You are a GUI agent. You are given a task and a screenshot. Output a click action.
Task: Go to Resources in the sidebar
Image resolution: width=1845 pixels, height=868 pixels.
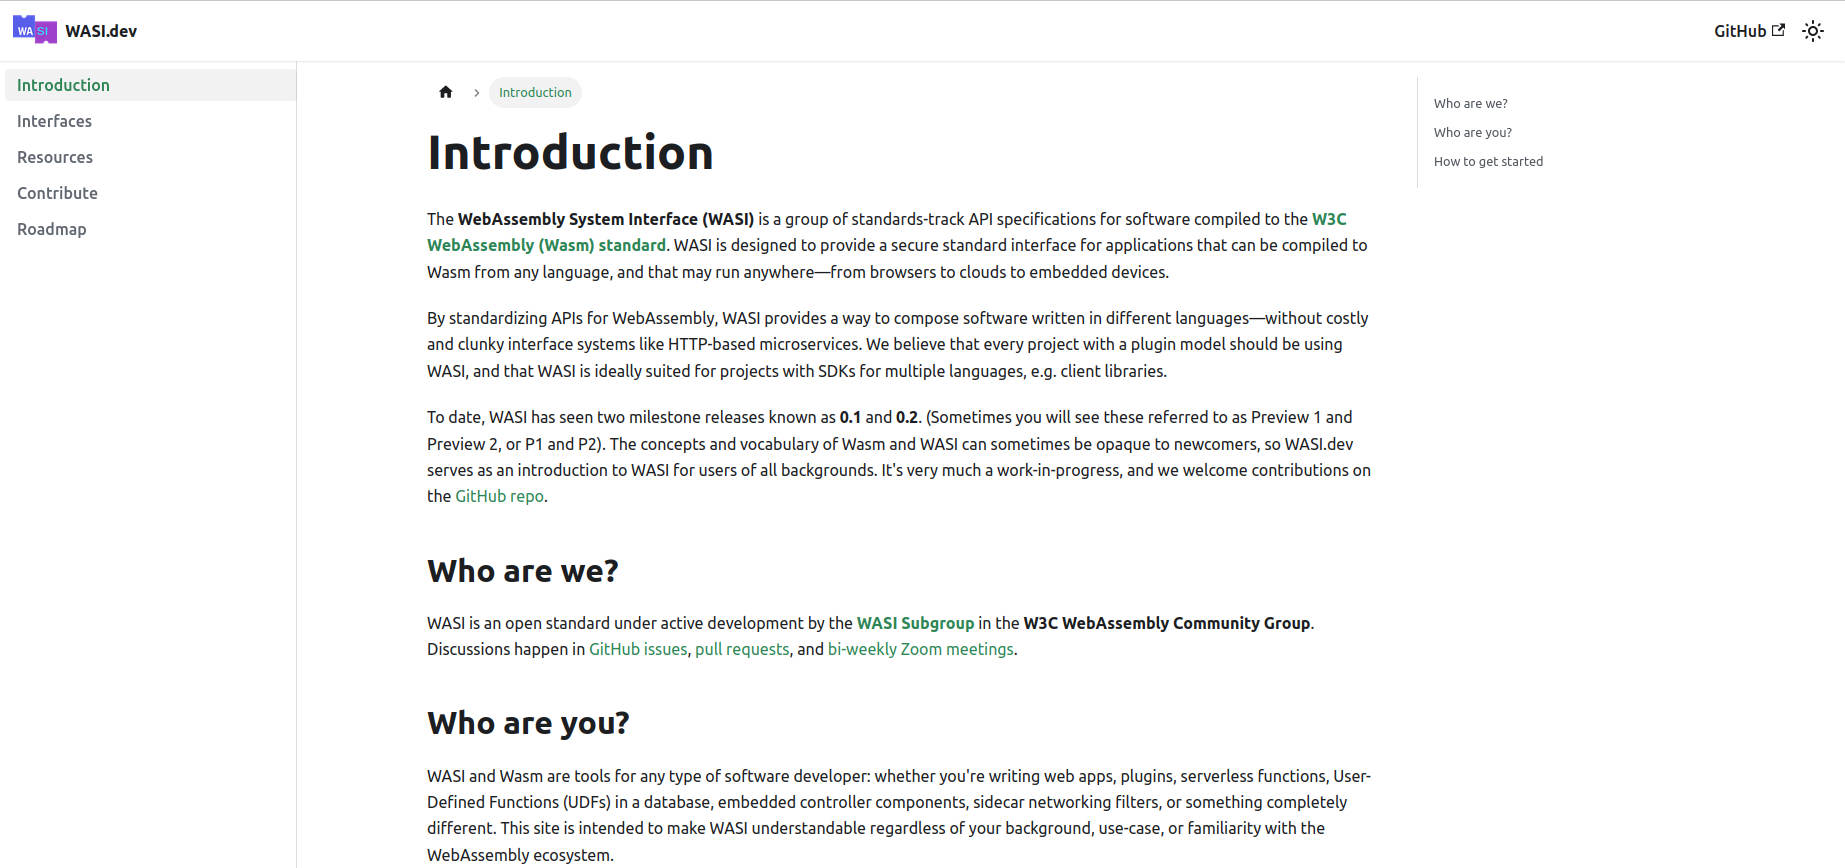point(55,157)
